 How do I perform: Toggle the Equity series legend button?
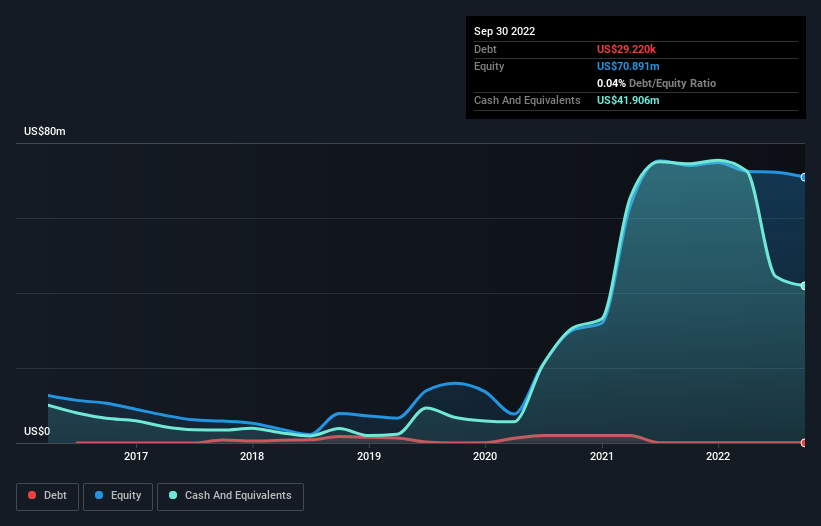[118, 496]
